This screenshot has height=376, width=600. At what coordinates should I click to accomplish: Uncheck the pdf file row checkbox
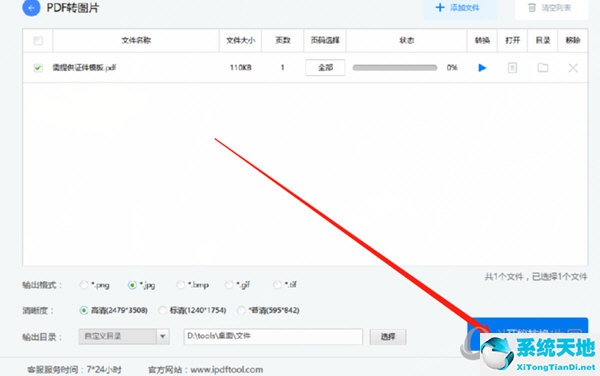[38, 68]
